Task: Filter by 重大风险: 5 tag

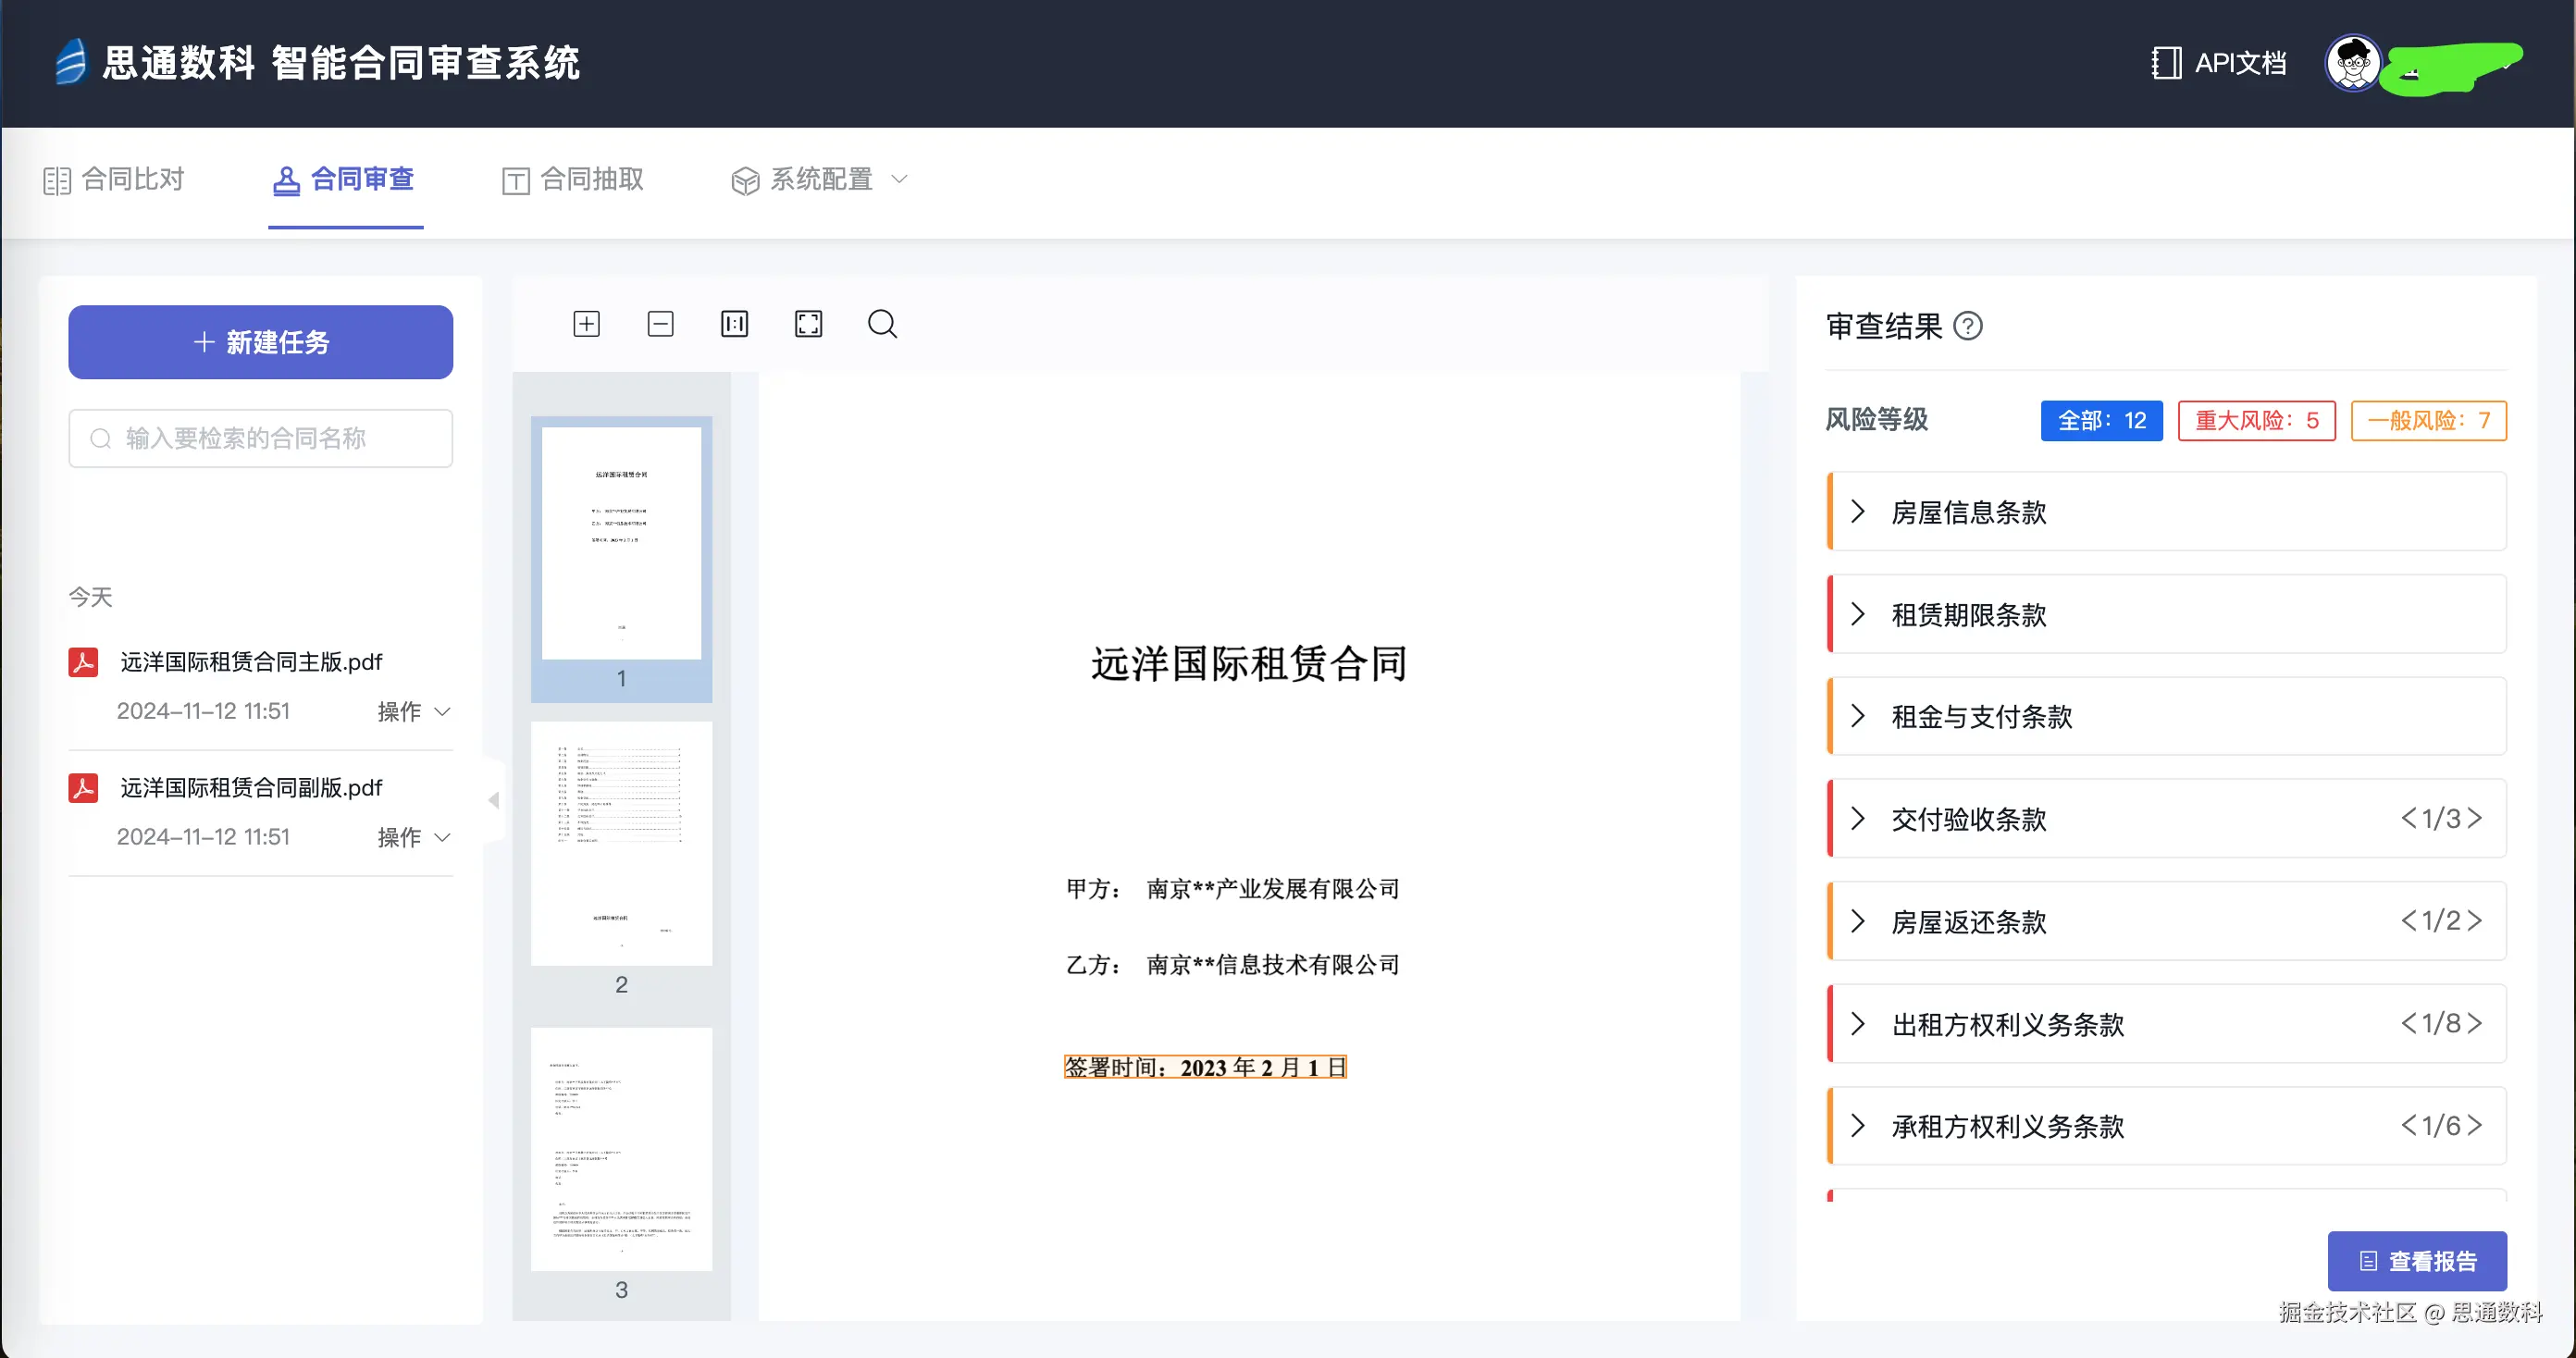Action: pyautogui.click(x=2256, y=421)
